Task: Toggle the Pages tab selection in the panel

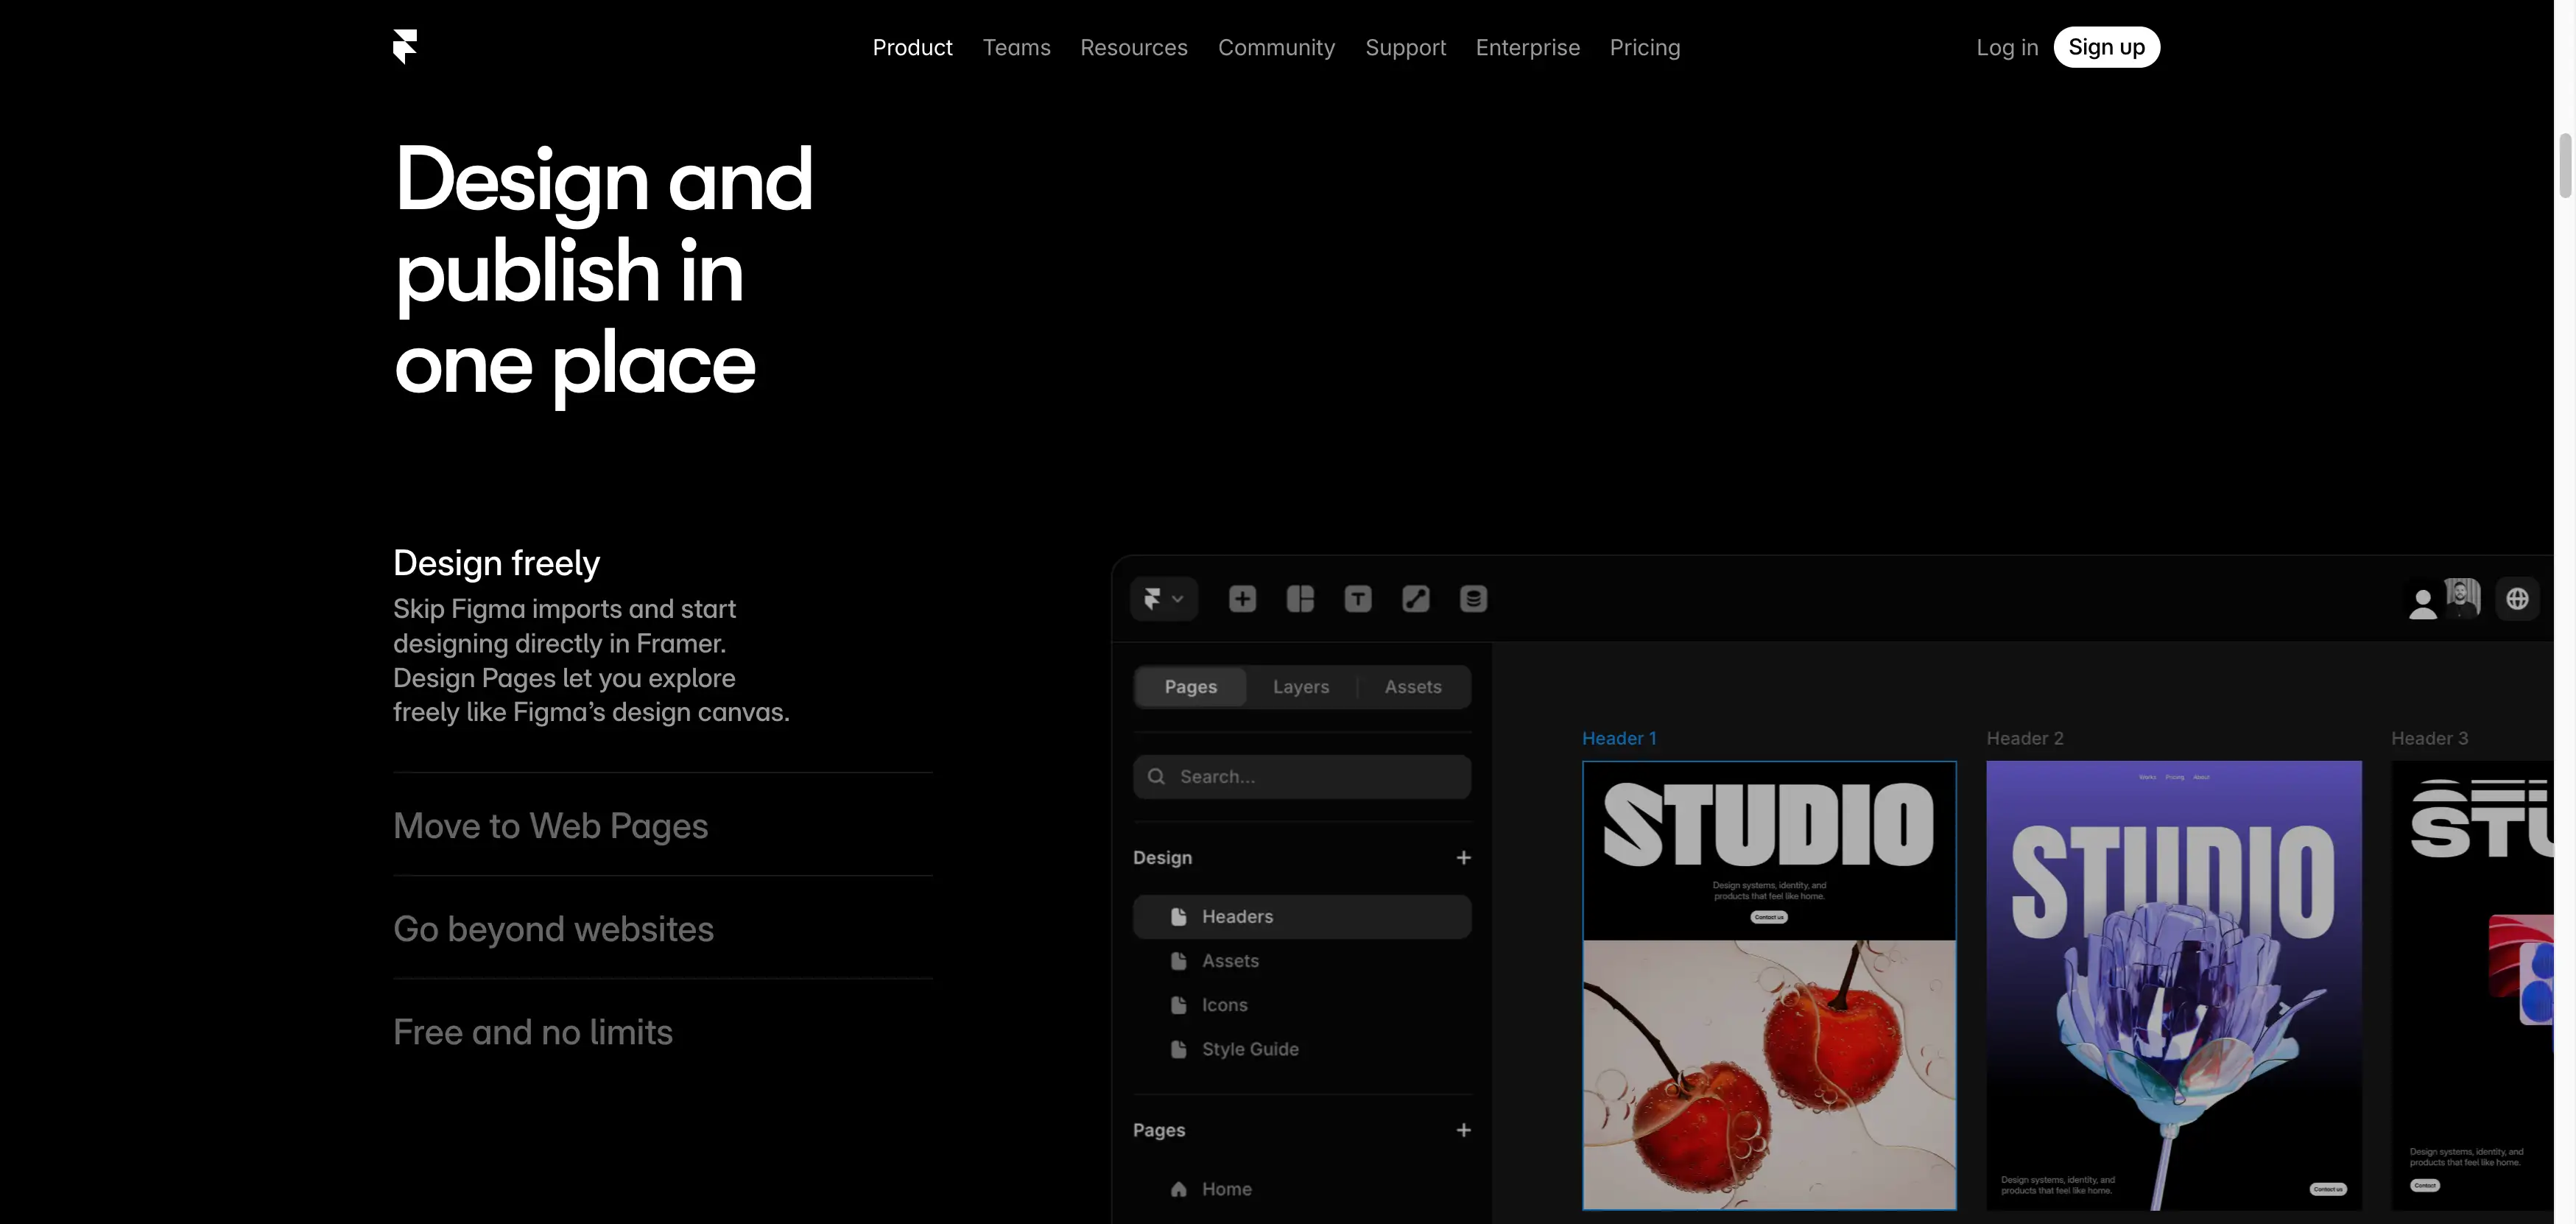Action: click(x=1190, y=686)
